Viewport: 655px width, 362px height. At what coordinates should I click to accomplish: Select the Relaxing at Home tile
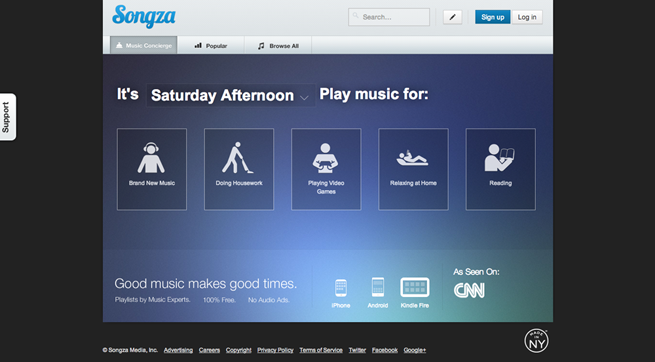tap(414, 169)
